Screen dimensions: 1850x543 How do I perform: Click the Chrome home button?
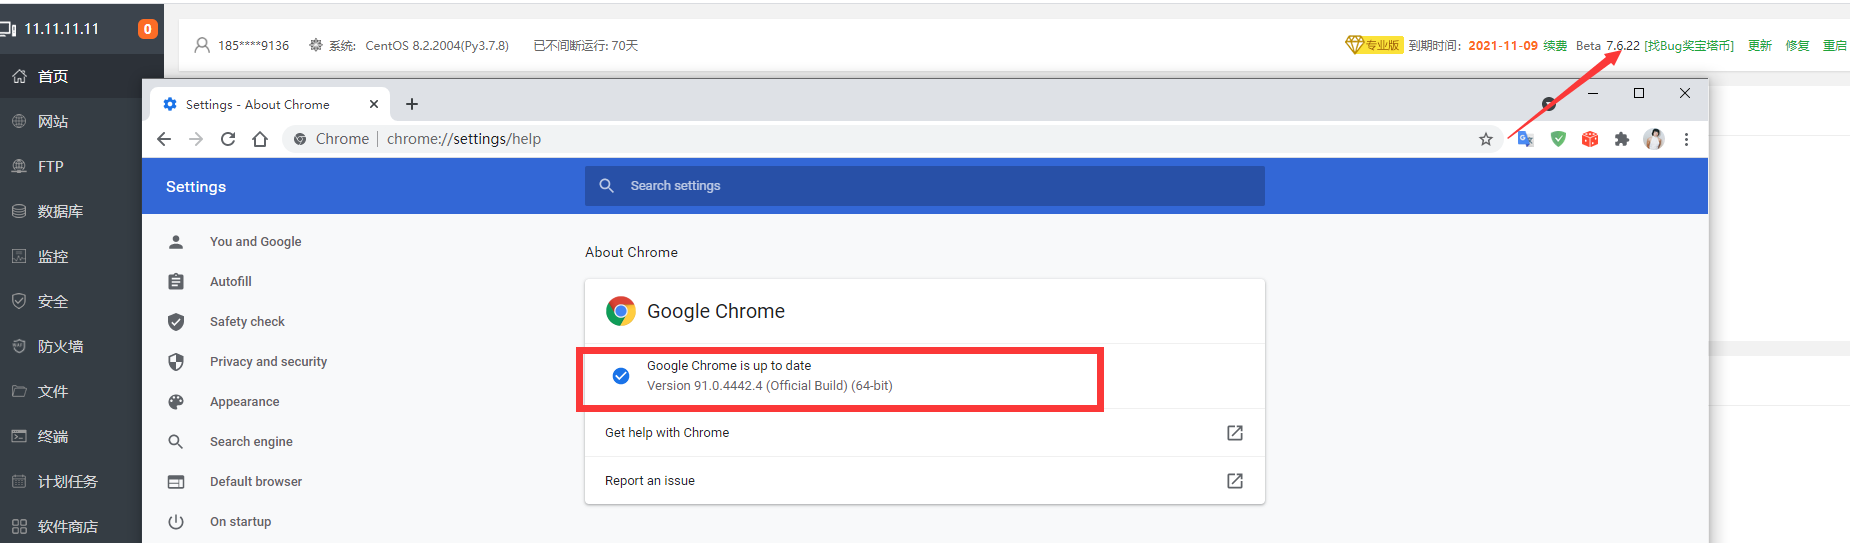[260, 139]
